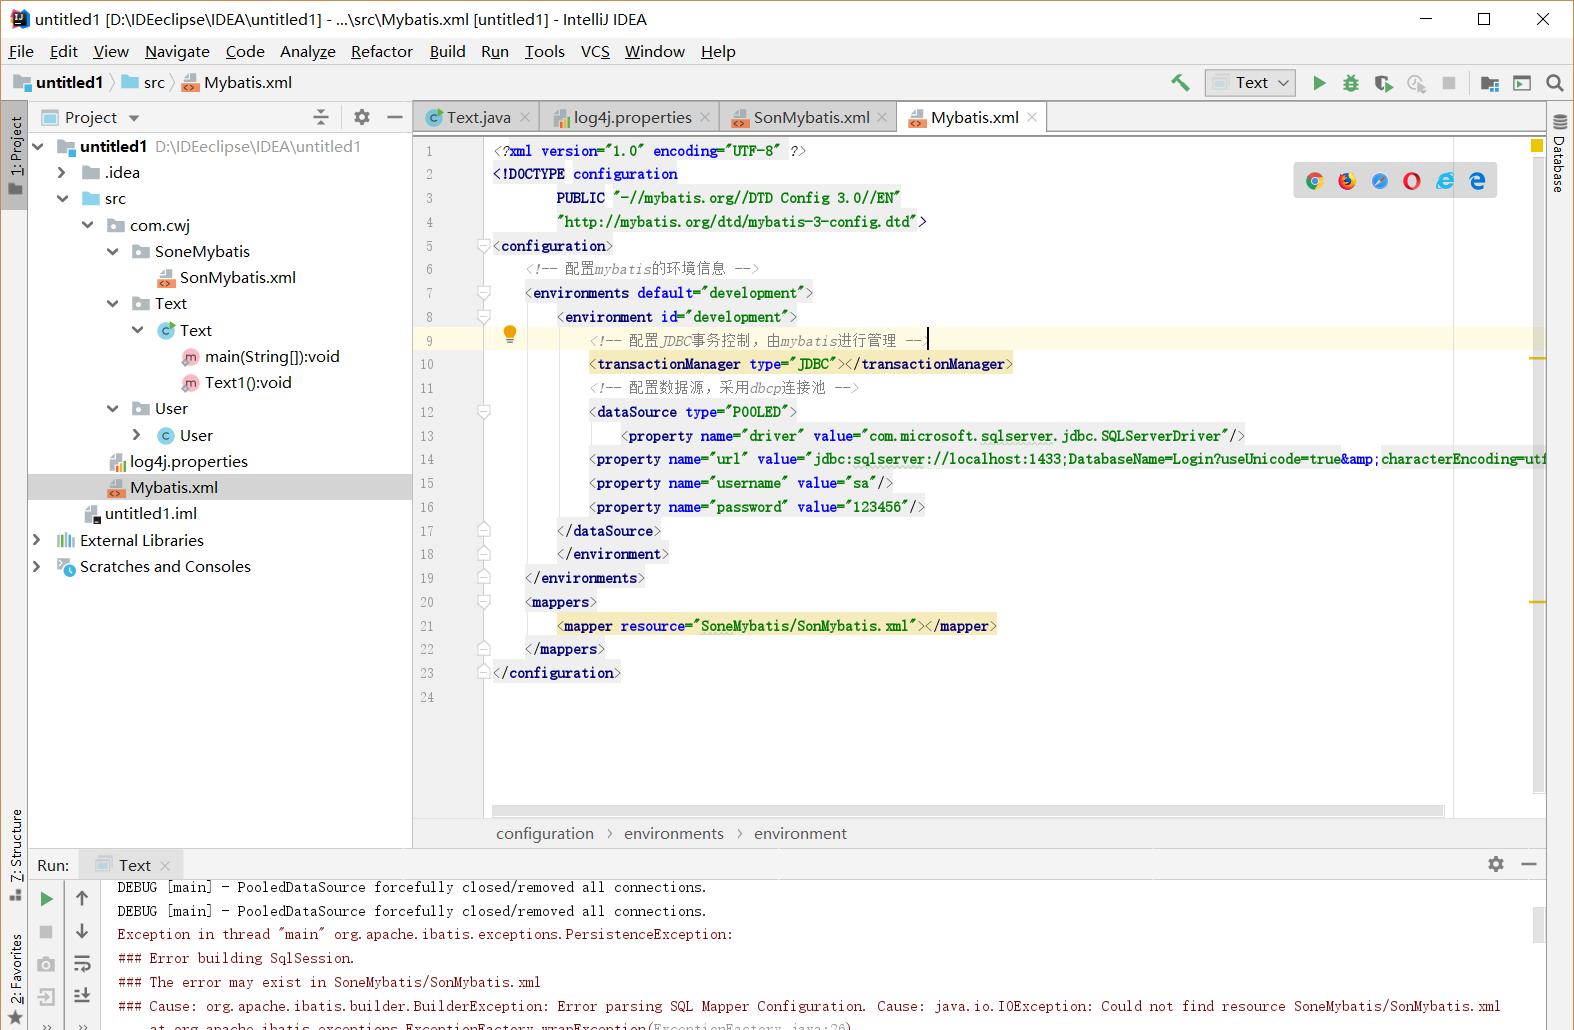Image resolution: width=1574 pixels, height=1030 pixels.
Task: Run with coverage shield icon
Action: 1383,83
